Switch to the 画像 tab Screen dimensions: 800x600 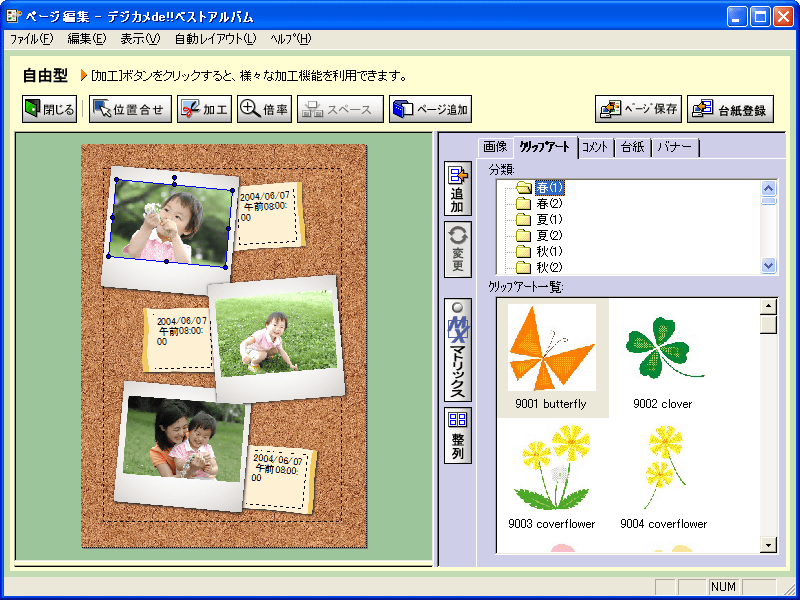point(495,148)
